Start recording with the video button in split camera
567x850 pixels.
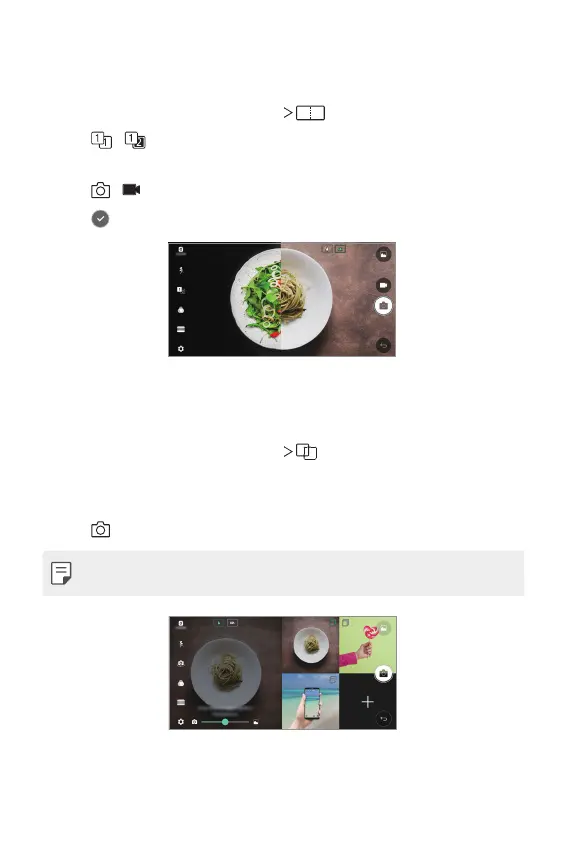click(x=383, y=285)
